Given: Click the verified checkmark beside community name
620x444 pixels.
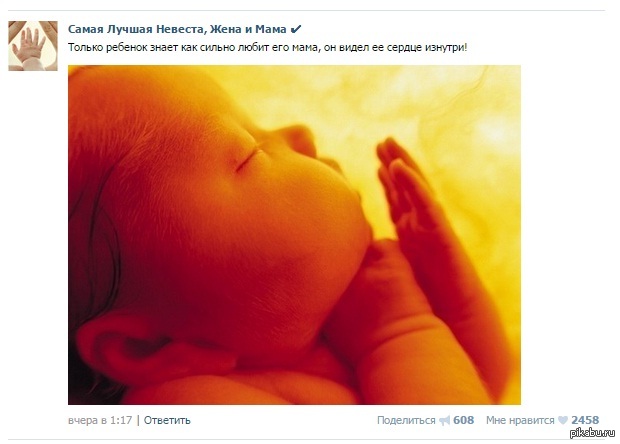Looking at the screenshot, I should click(x=296, y=29).
